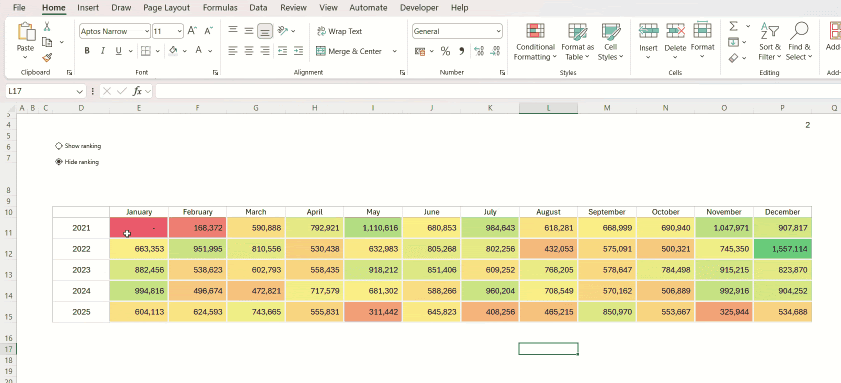Open Format as Table gallery

pyautogui.click(x=578, y=42)
